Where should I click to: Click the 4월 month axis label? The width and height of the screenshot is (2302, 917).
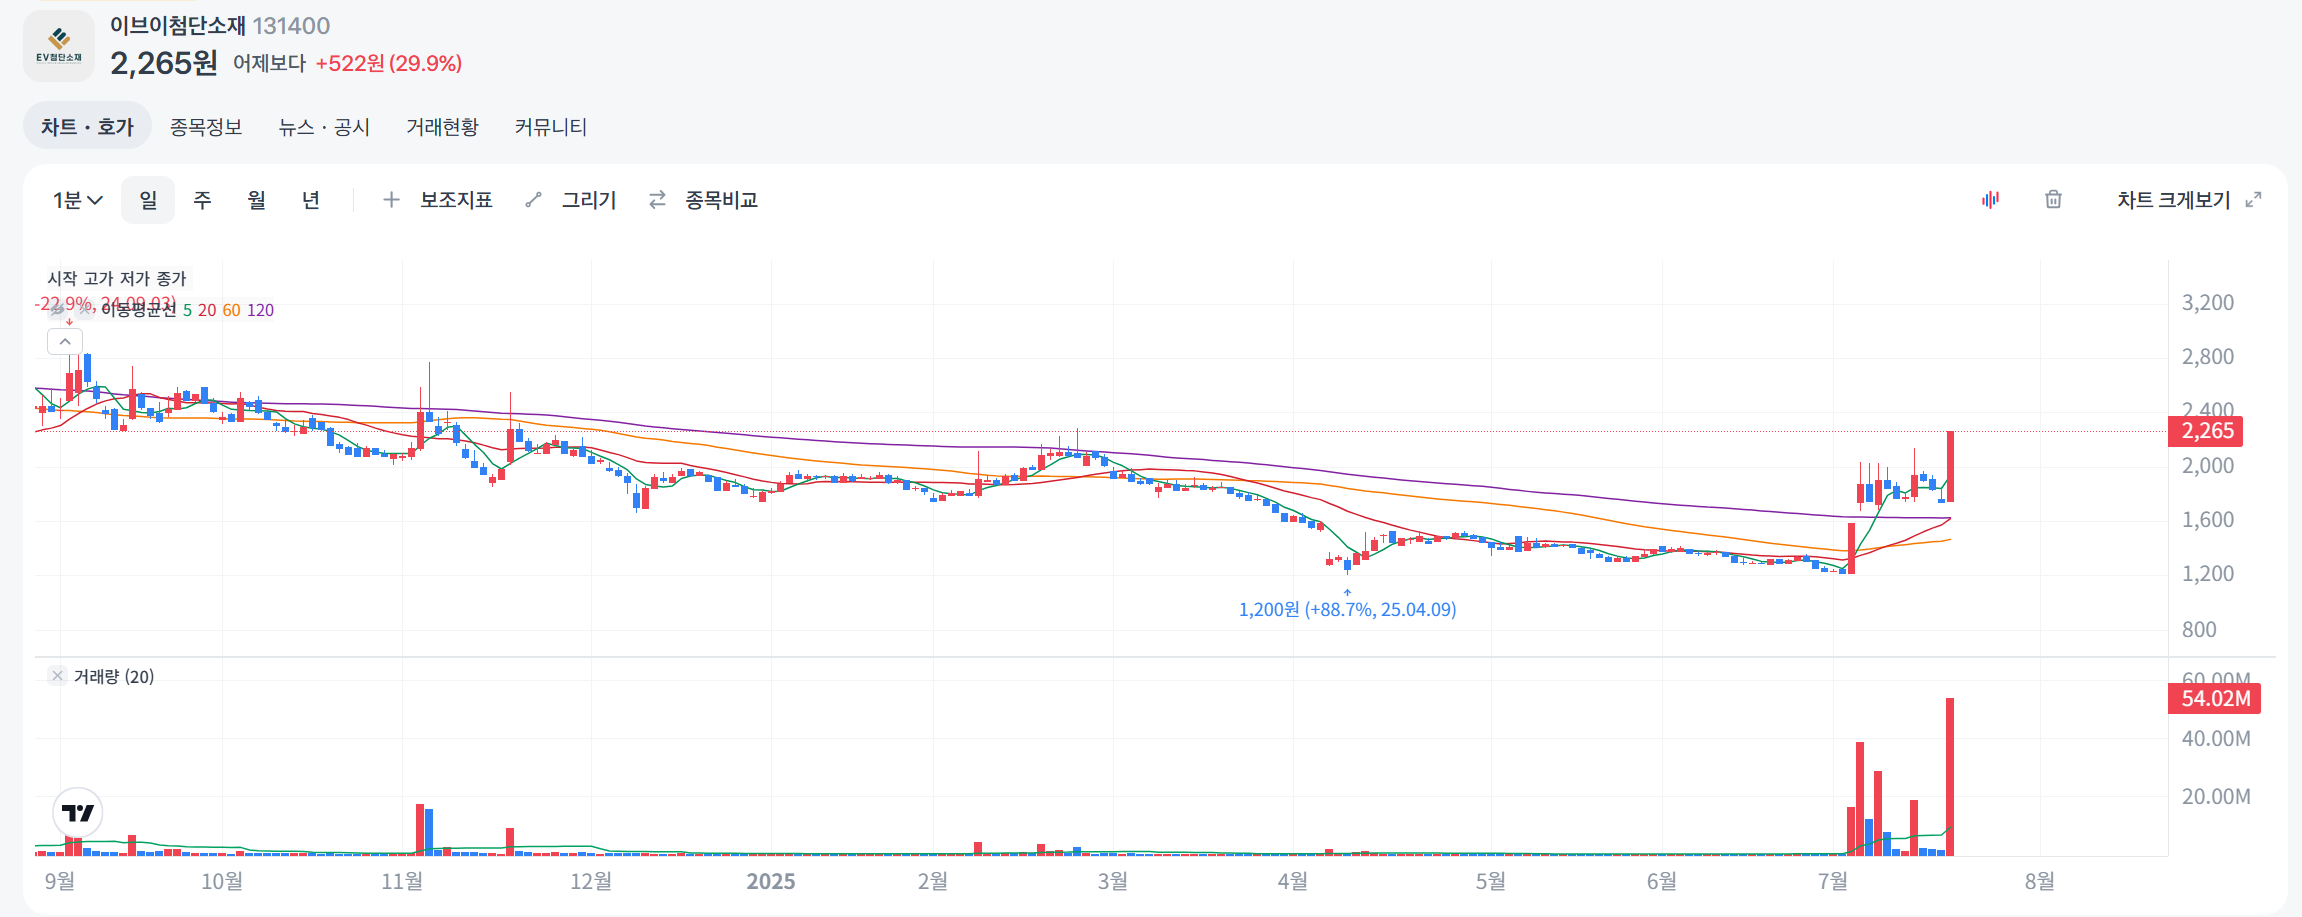(x=1293, y=881)
